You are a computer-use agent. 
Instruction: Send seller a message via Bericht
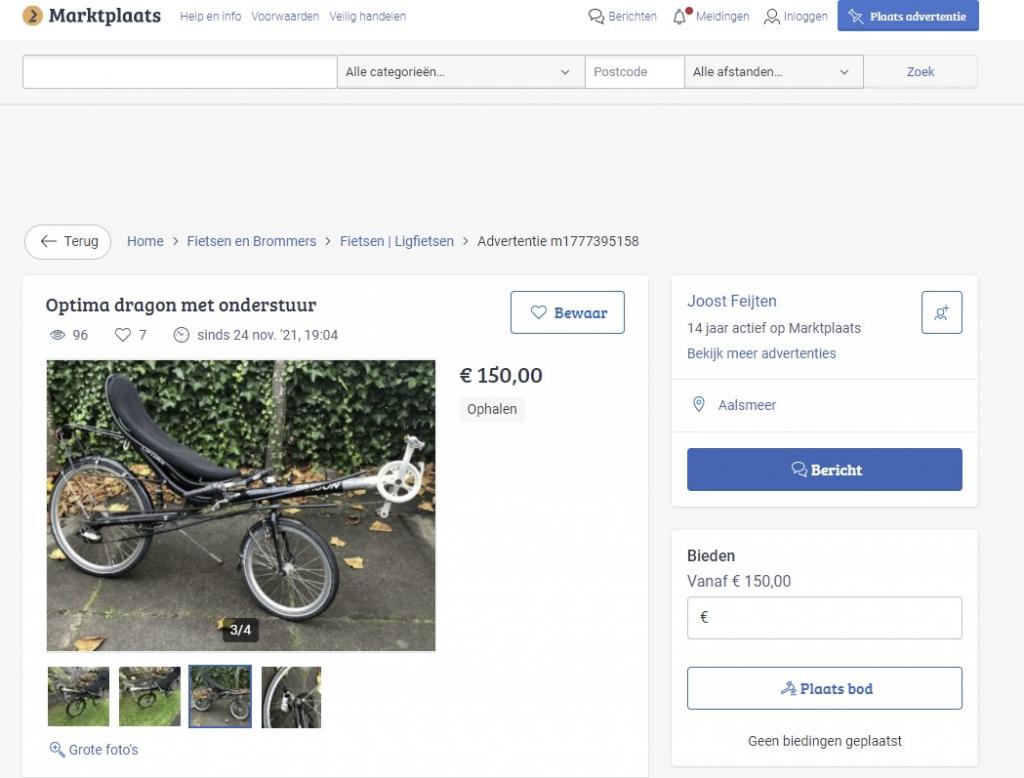click(x=824, y=470)
